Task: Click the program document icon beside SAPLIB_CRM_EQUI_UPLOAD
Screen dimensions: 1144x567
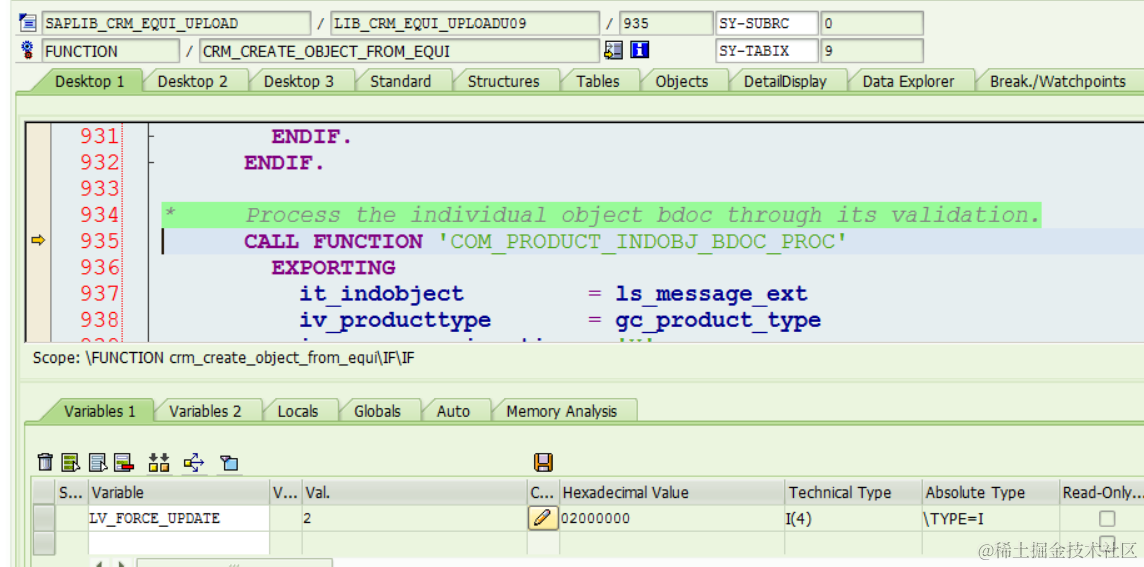Action: click(28, 23)
